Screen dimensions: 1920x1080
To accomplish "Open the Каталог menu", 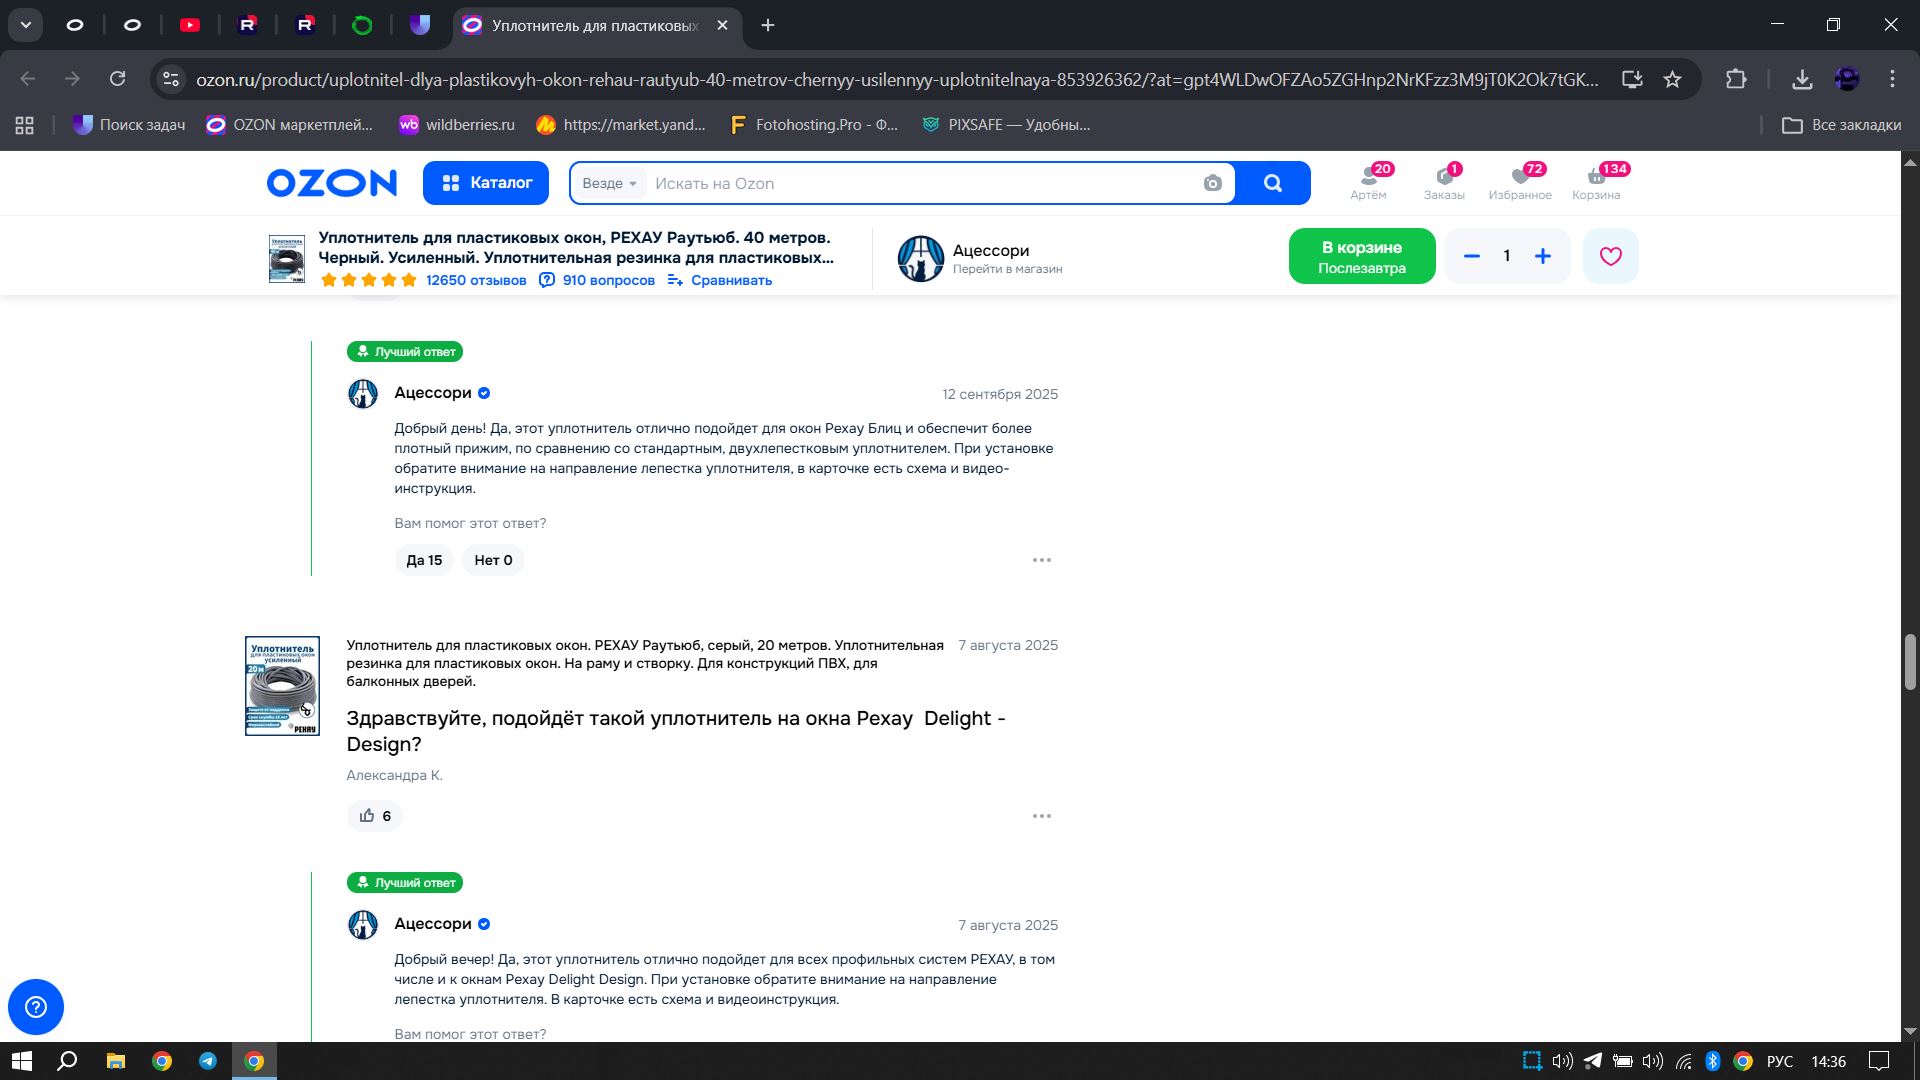I will pyautogui.click(x=486, y=183).
